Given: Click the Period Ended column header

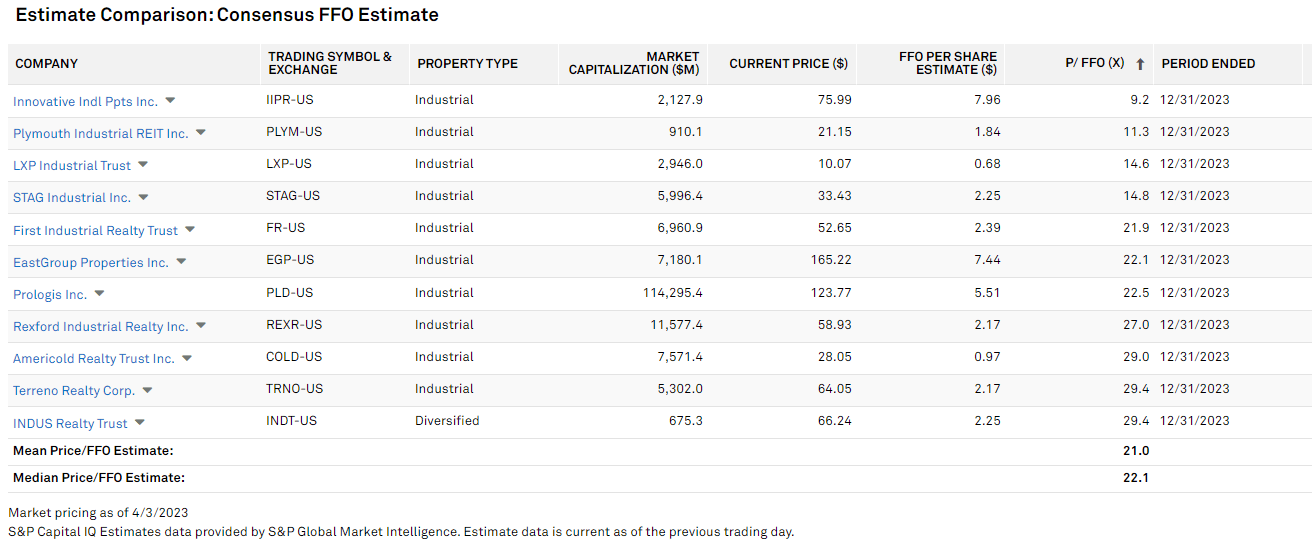Looking at the screenshot, I should point(1208,63).
